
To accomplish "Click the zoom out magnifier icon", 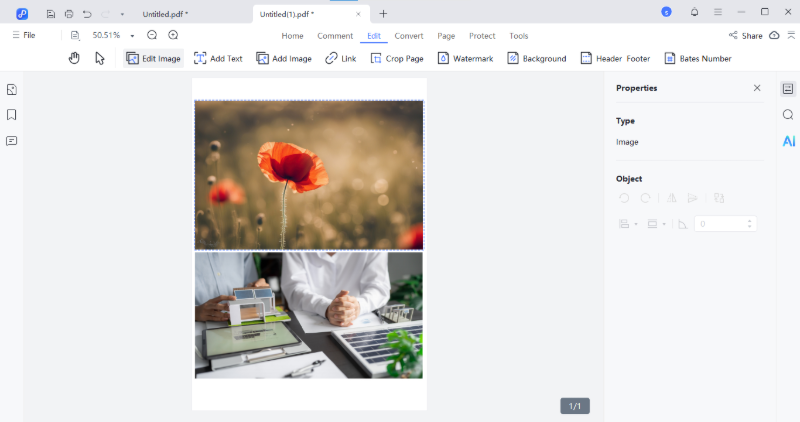I will coord(152,35).
